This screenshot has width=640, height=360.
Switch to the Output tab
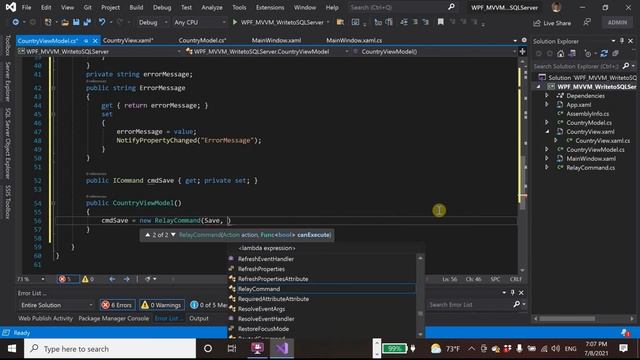point(199,318)
